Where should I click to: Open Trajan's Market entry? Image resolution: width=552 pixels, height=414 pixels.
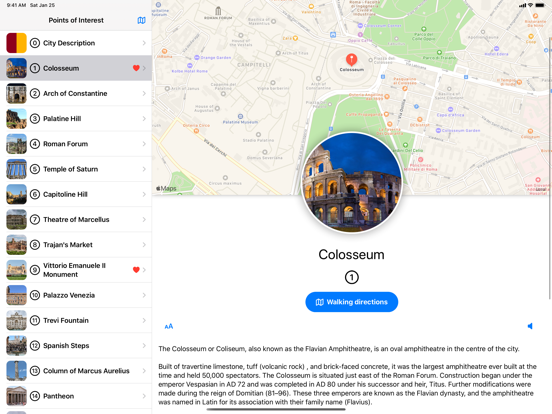[x=76, y=245]
